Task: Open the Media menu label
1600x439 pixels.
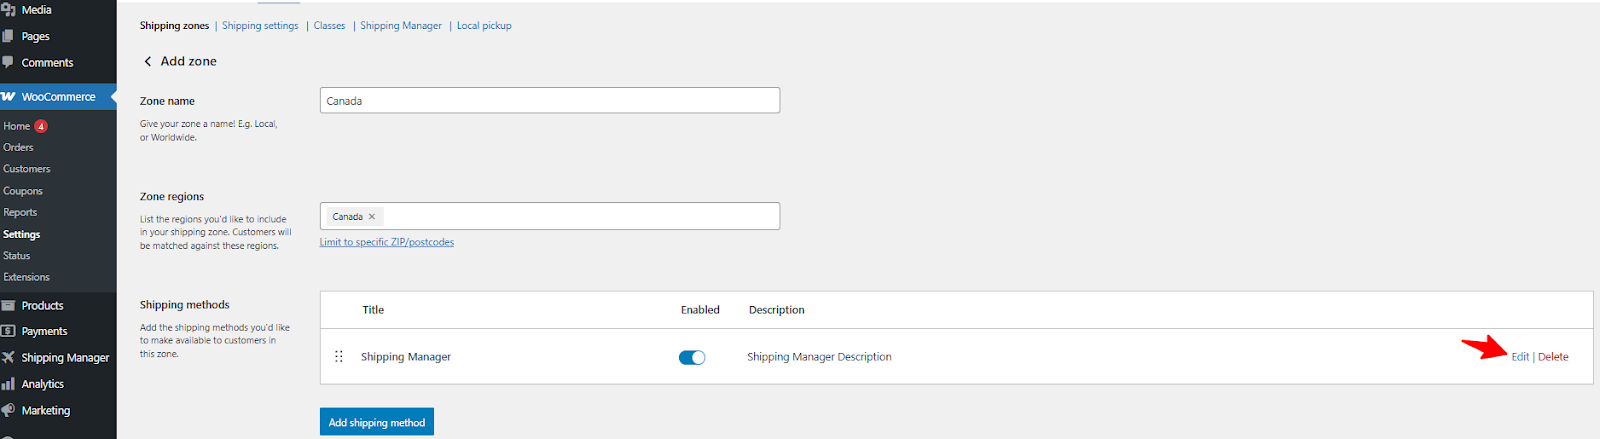Action: [37, 10]
